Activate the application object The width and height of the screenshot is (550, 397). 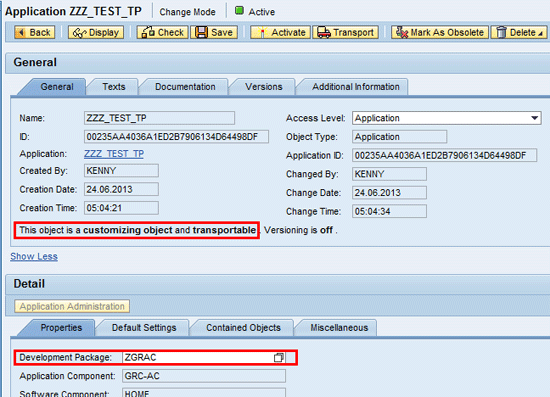280,32
